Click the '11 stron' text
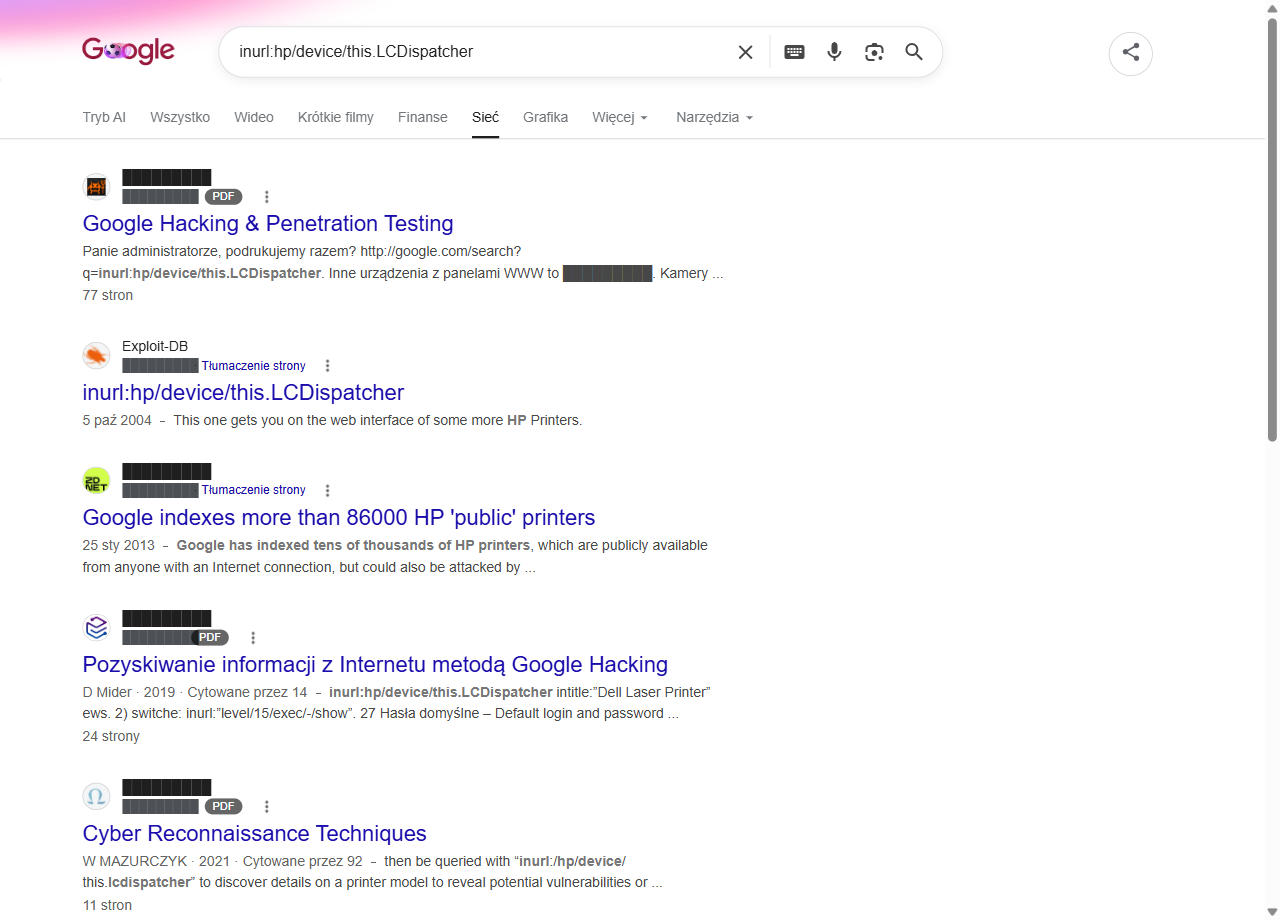The image size is (1280, 920). click(107, 906)
